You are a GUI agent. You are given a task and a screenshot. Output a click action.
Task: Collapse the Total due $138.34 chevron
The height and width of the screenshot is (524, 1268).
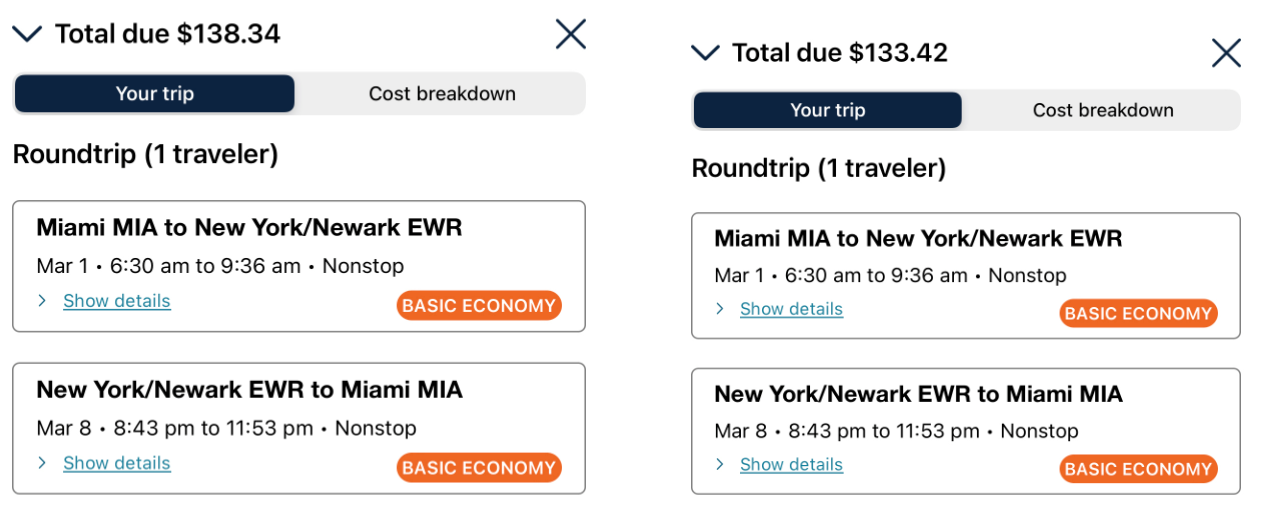(27, 35)
